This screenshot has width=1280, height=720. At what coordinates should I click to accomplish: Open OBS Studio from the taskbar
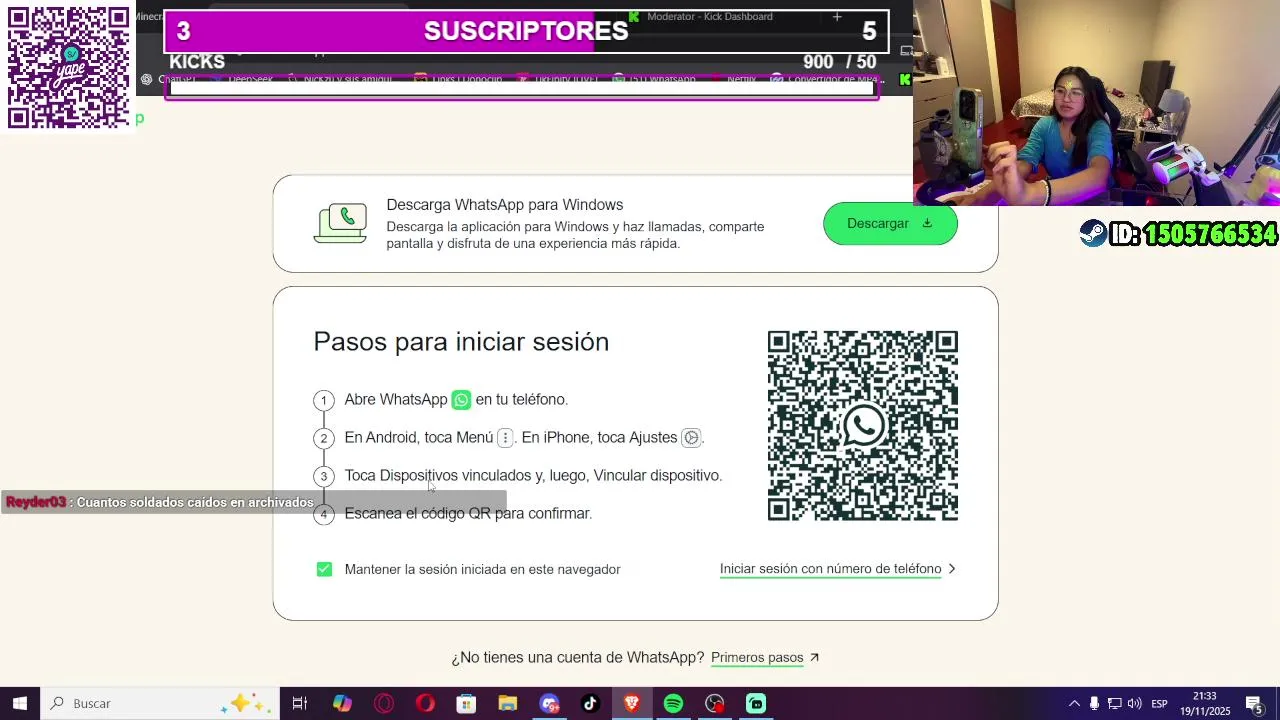(x=714, y=704)
